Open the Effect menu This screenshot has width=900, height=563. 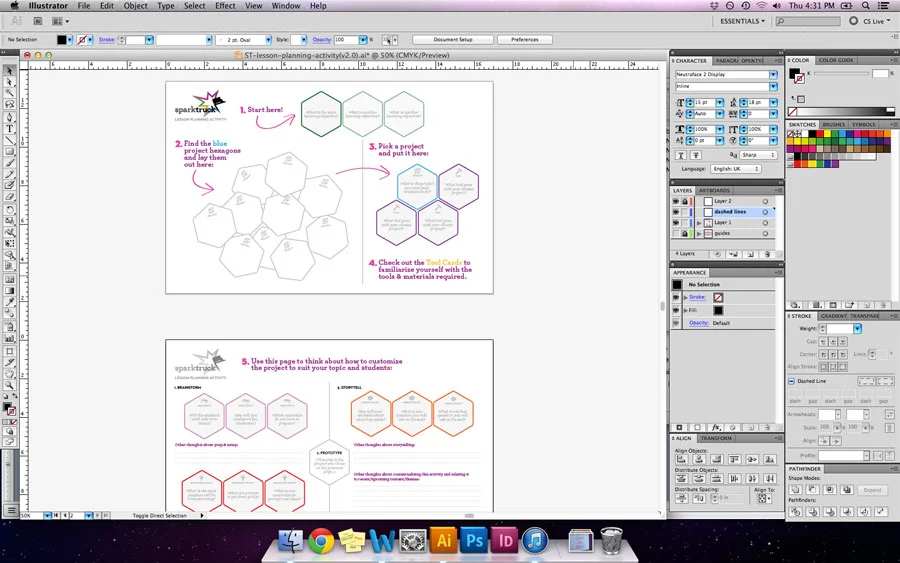tap(225, 6)
